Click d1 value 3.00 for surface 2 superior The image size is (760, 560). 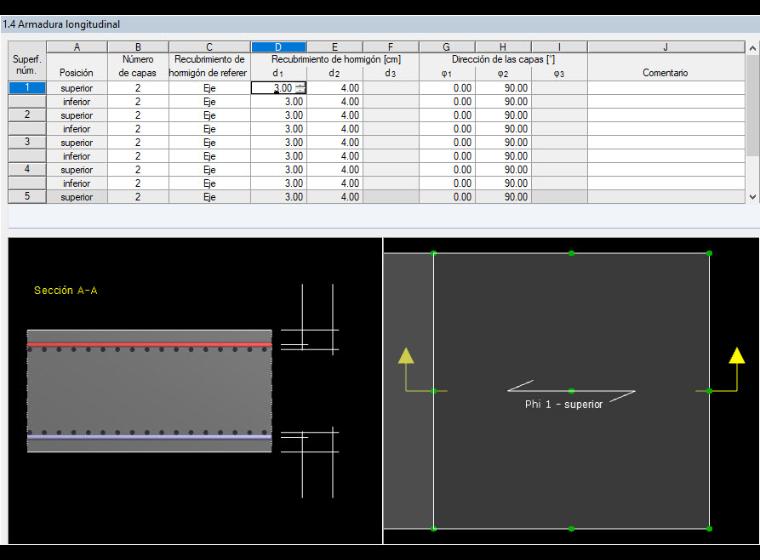tap(278, 115)
